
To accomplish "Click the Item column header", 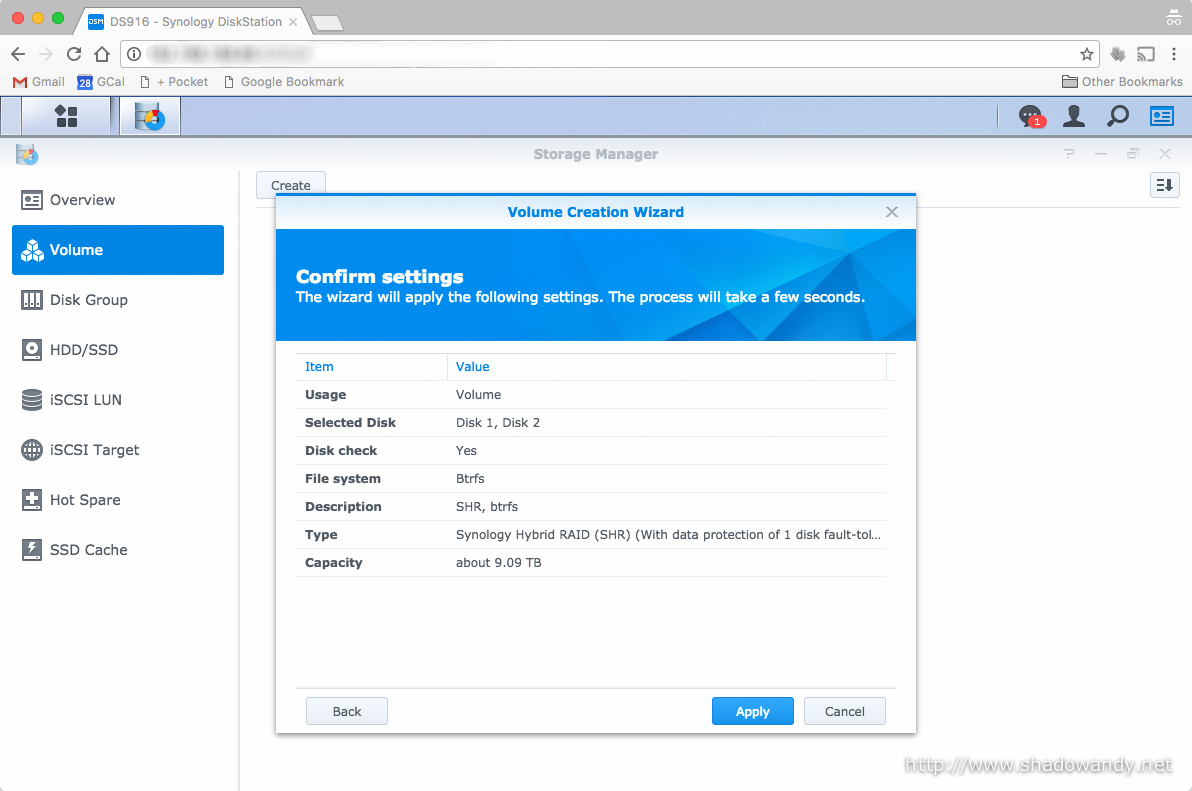I will 371,366.
